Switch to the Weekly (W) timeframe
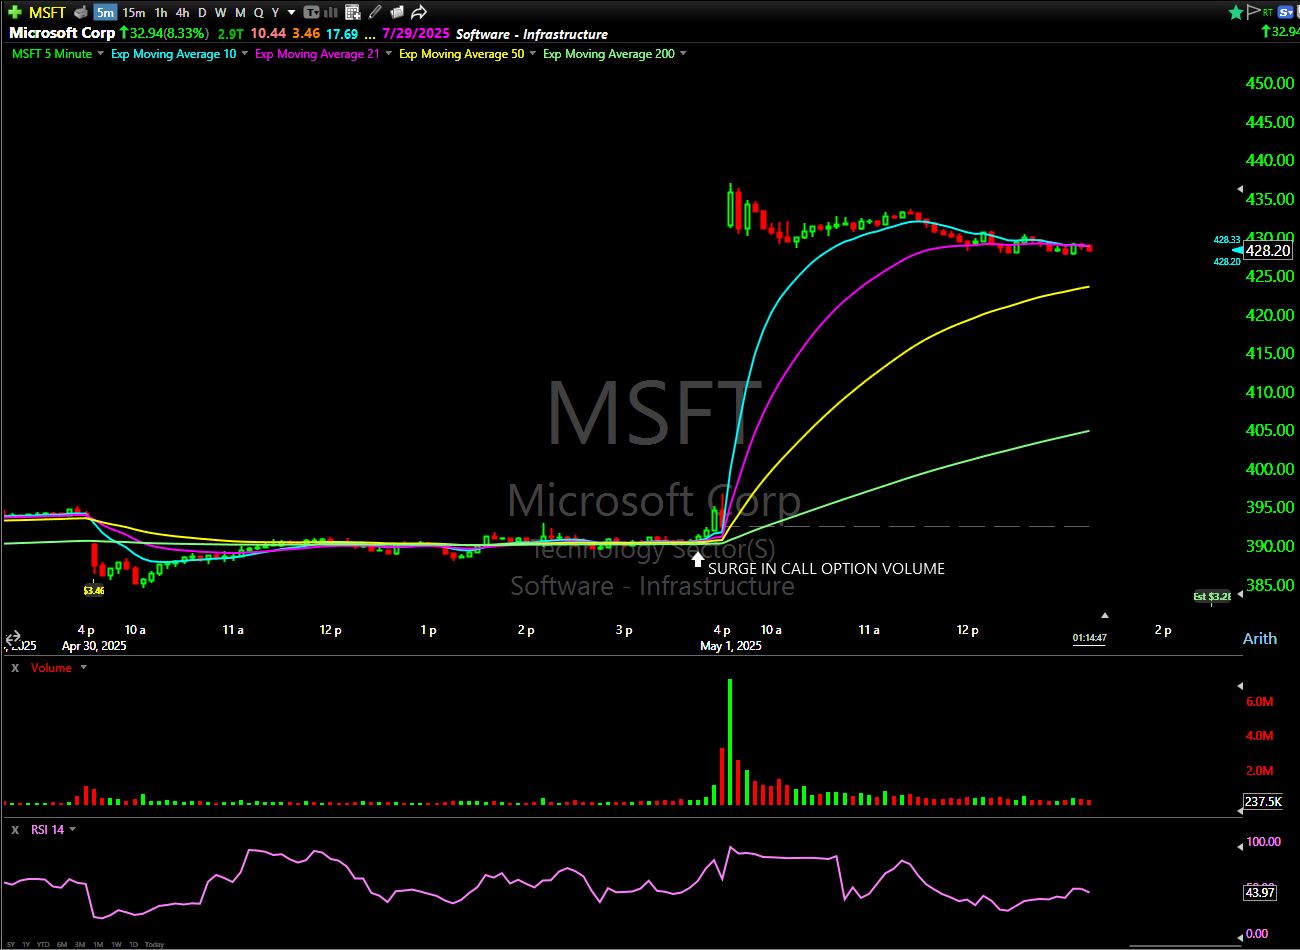Image resolution: width=1300 pixels, height=950 pixels. [x=220, y=12]
